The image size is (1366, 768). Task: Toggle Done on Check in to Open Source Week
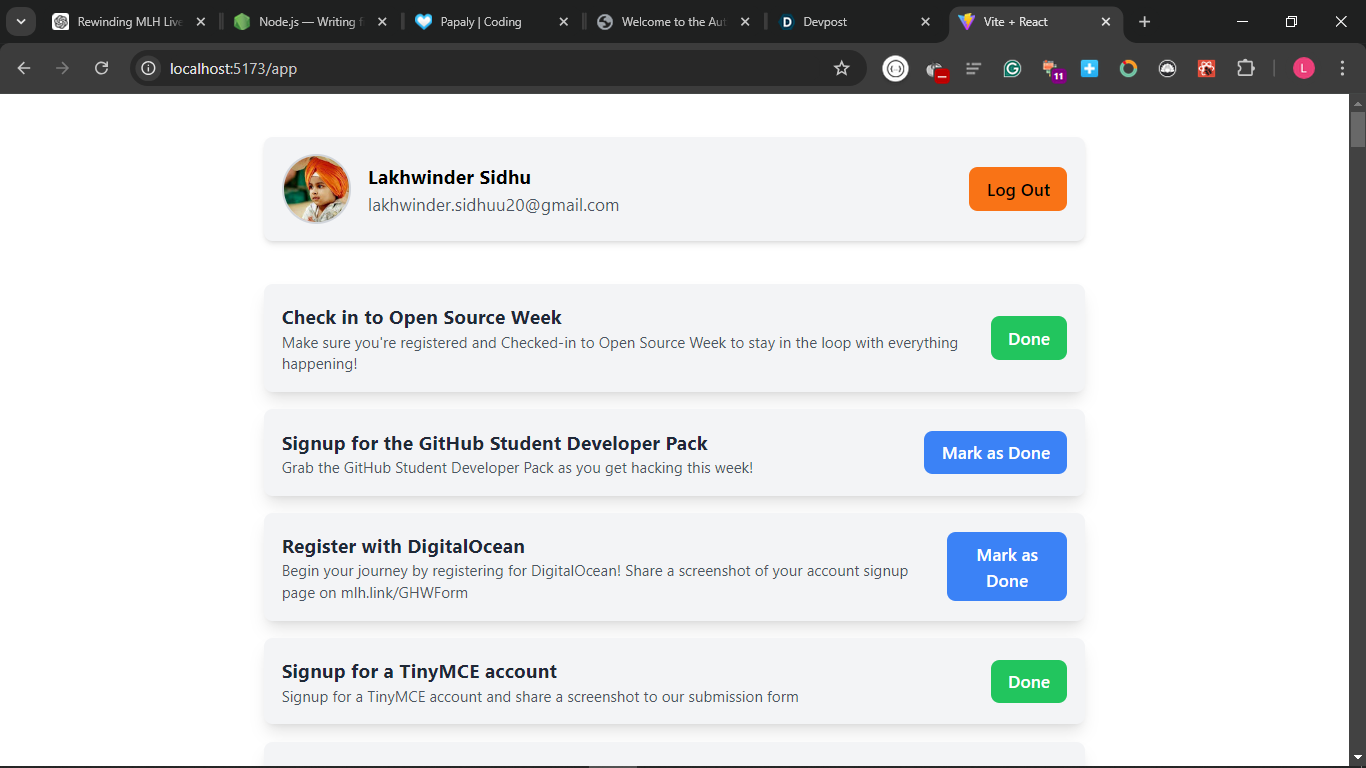(x=1029, y=339)
